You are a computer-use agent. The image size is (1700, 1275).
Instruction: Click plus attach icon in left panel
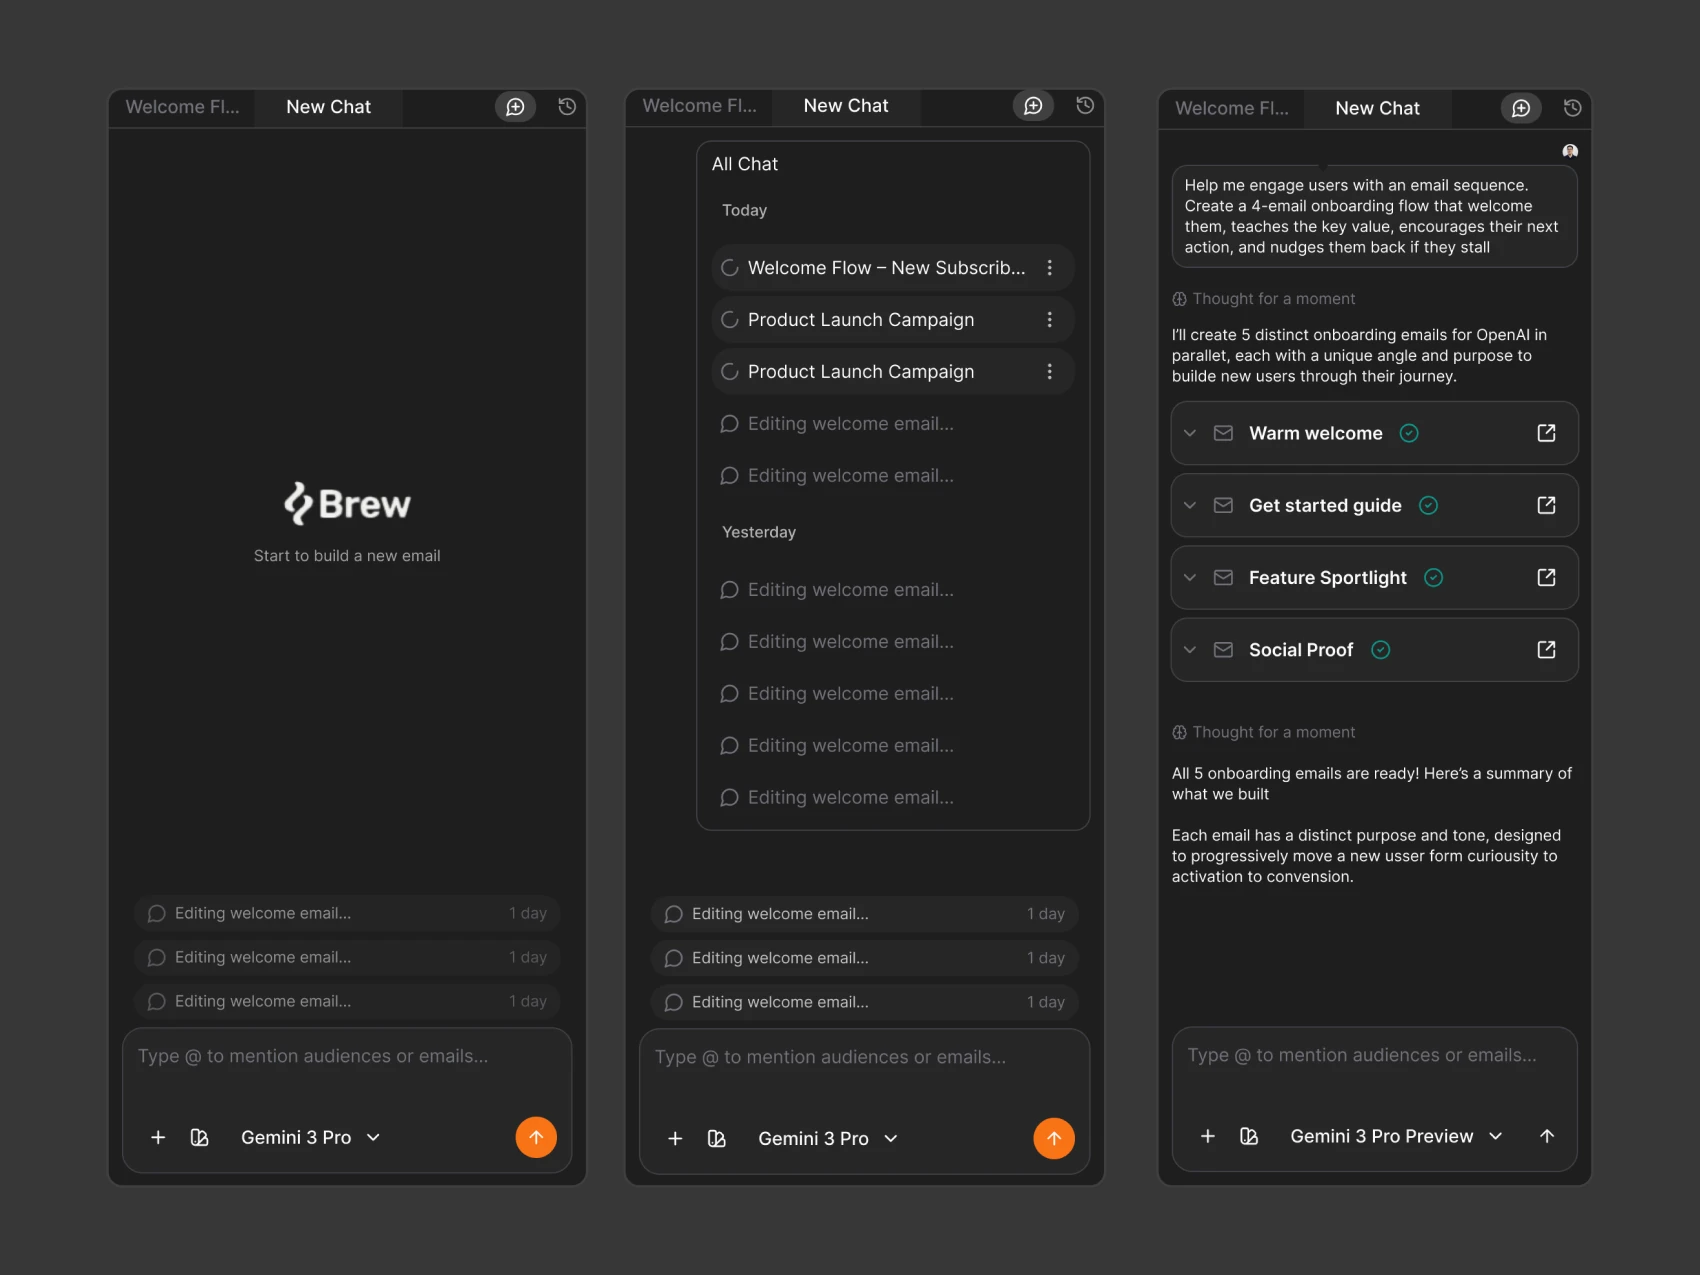coord(158,1137)
